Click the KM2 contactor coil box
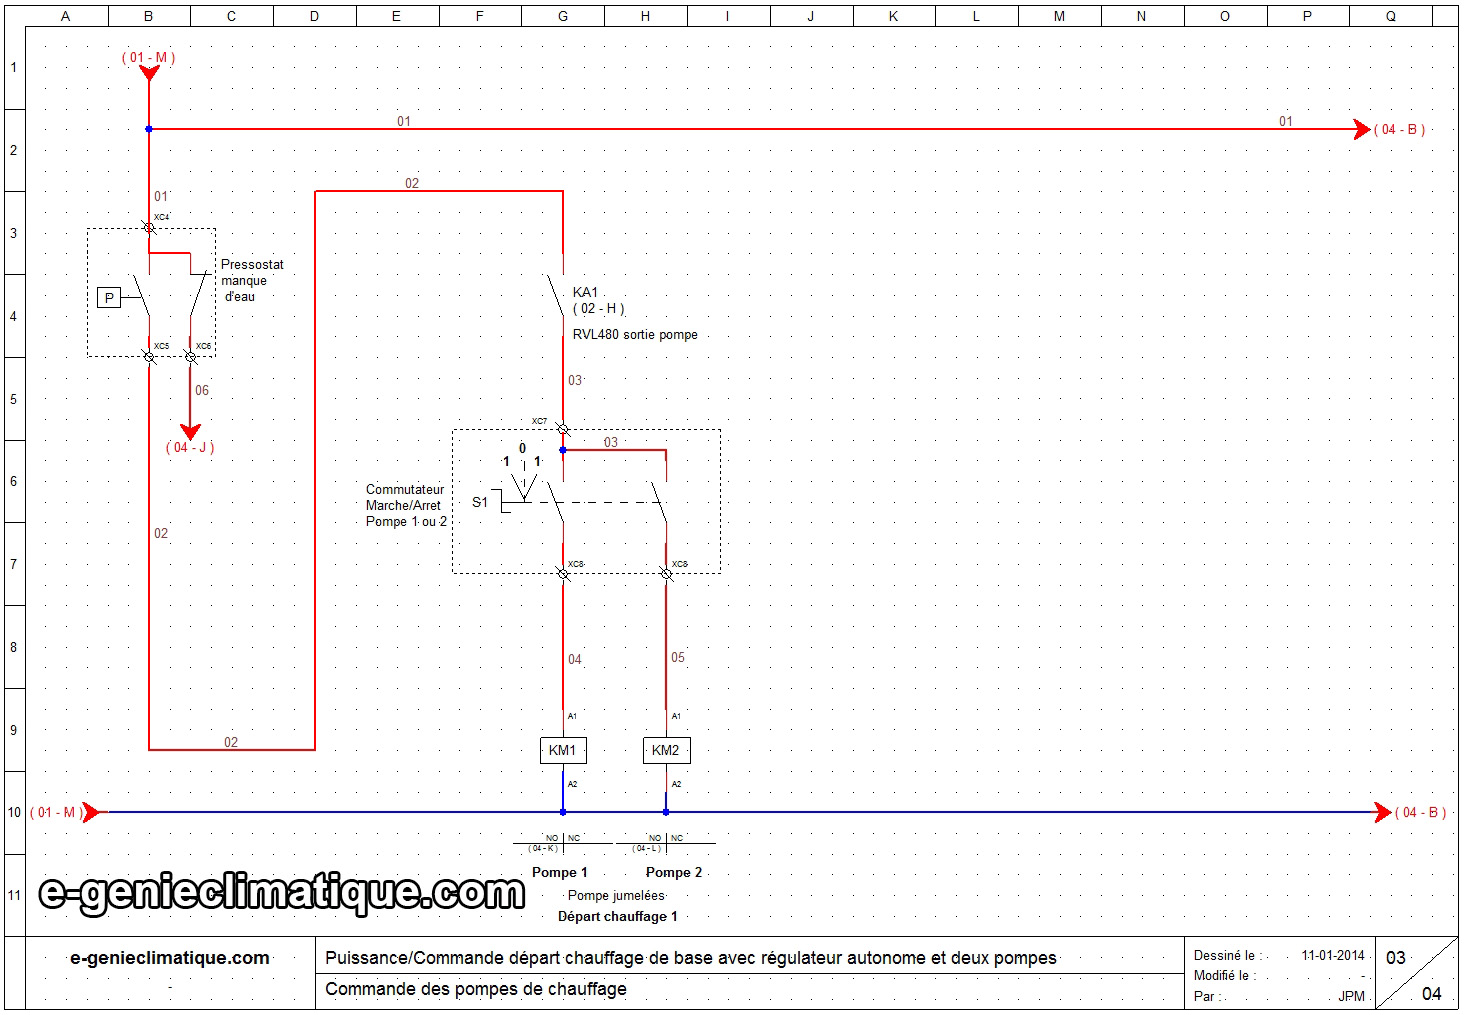Viewport: 1465px width, 1015px height. pos(666,750)
